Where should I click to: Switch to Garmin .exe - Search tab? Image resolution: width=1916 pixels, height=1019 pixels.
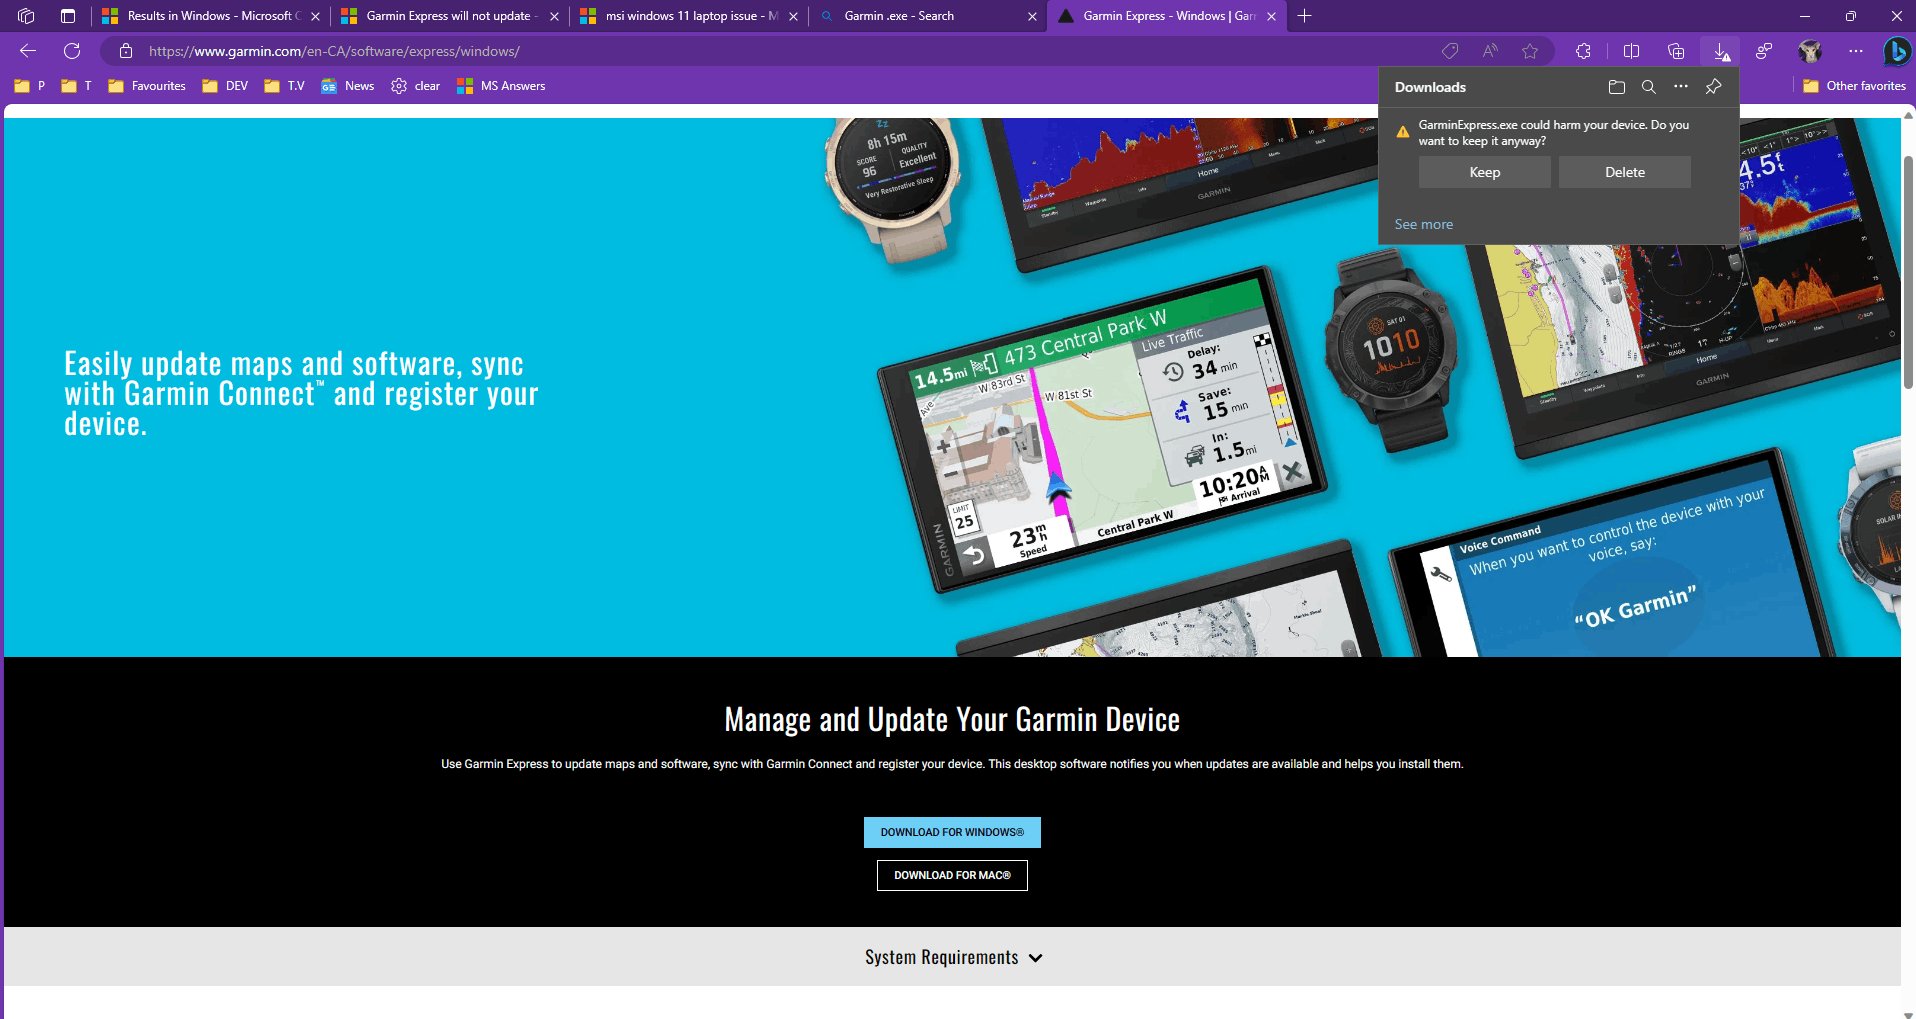[x=928, y=16]
